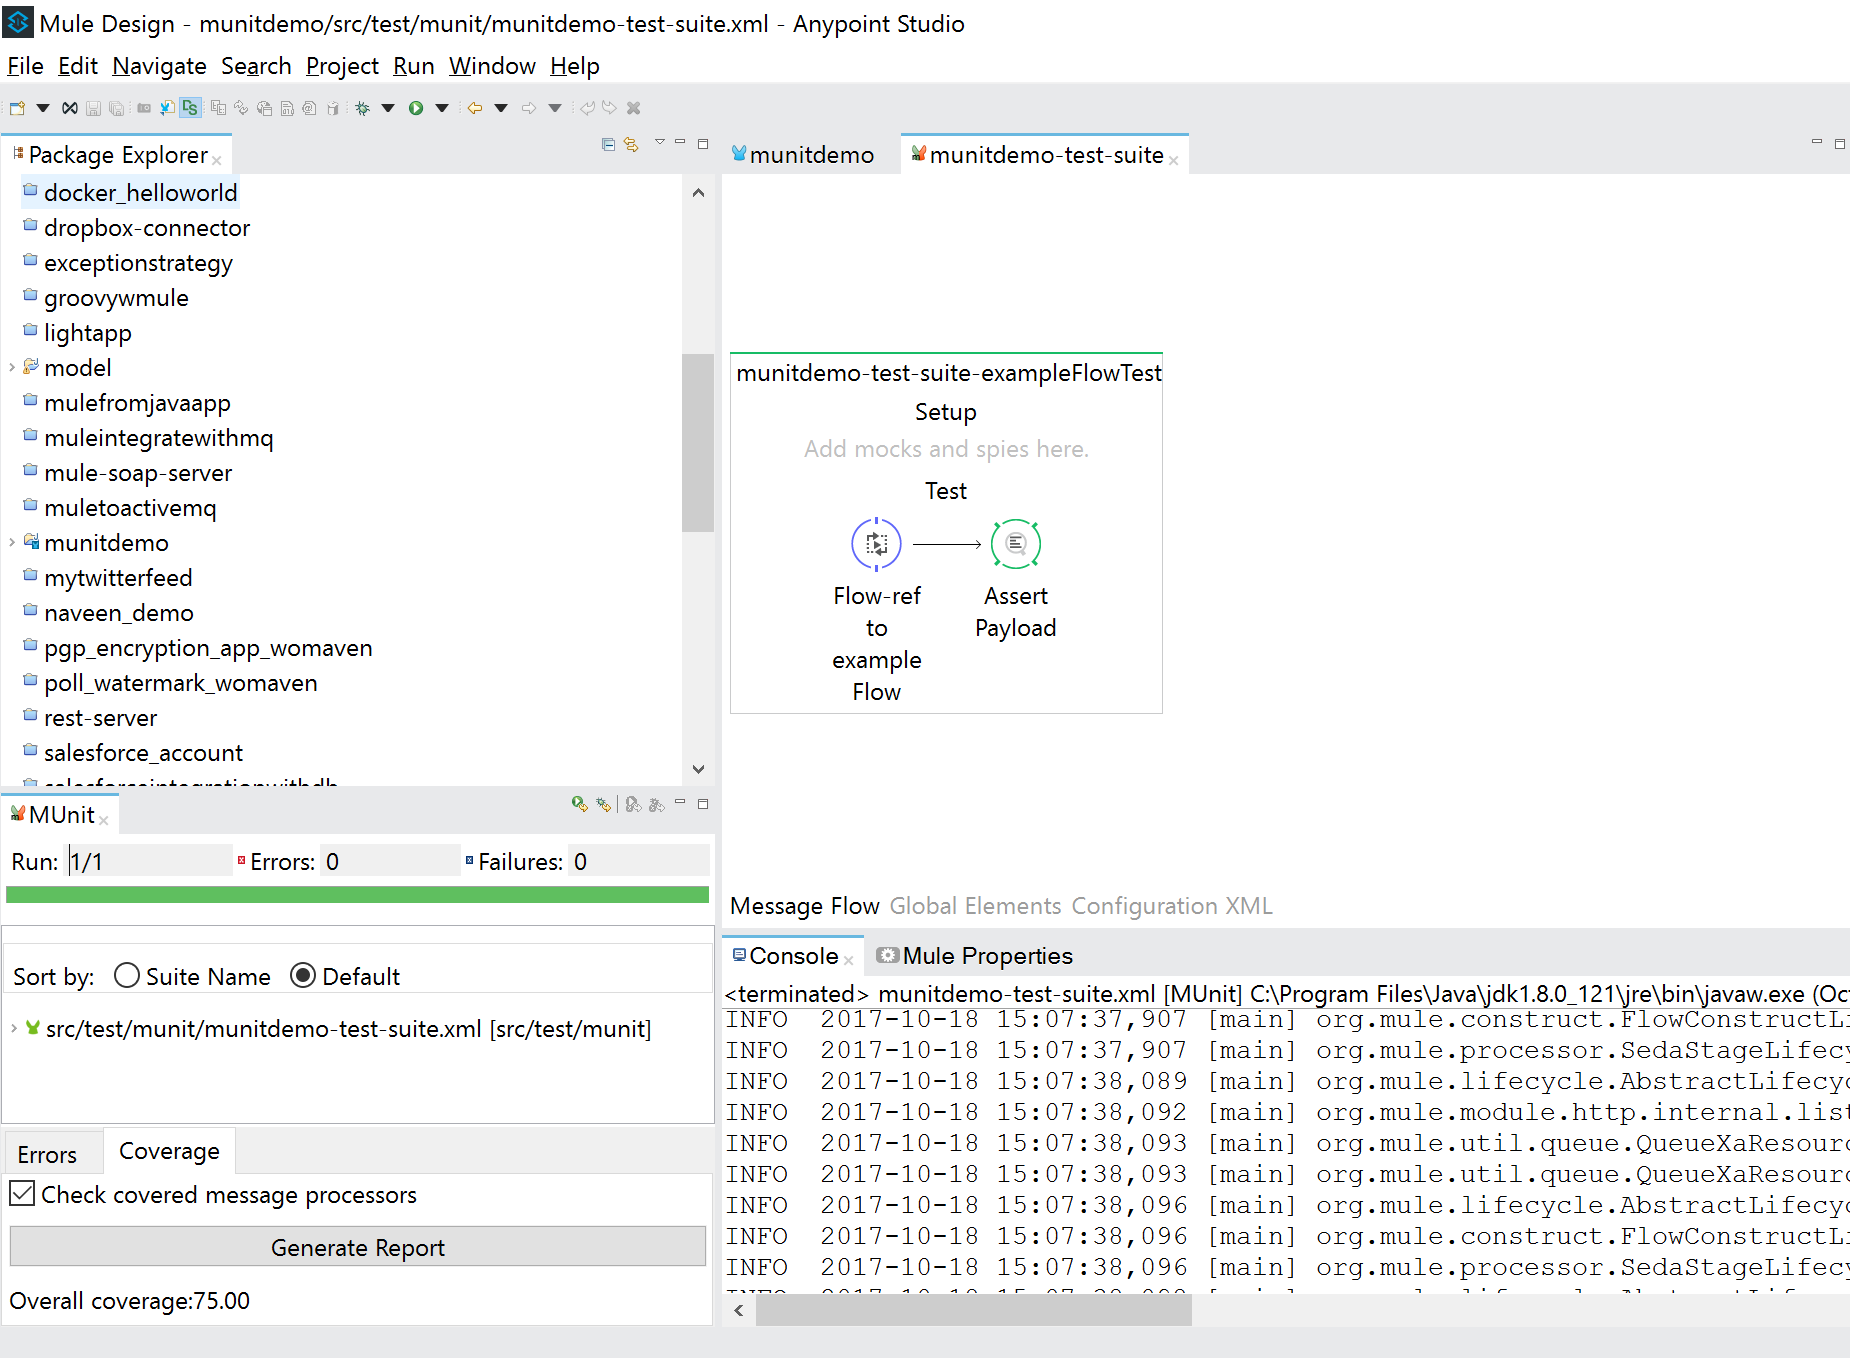Click the Save All icon in toolbar
The height and width of the screenshot is (1358, 1850).
[117, 108]
